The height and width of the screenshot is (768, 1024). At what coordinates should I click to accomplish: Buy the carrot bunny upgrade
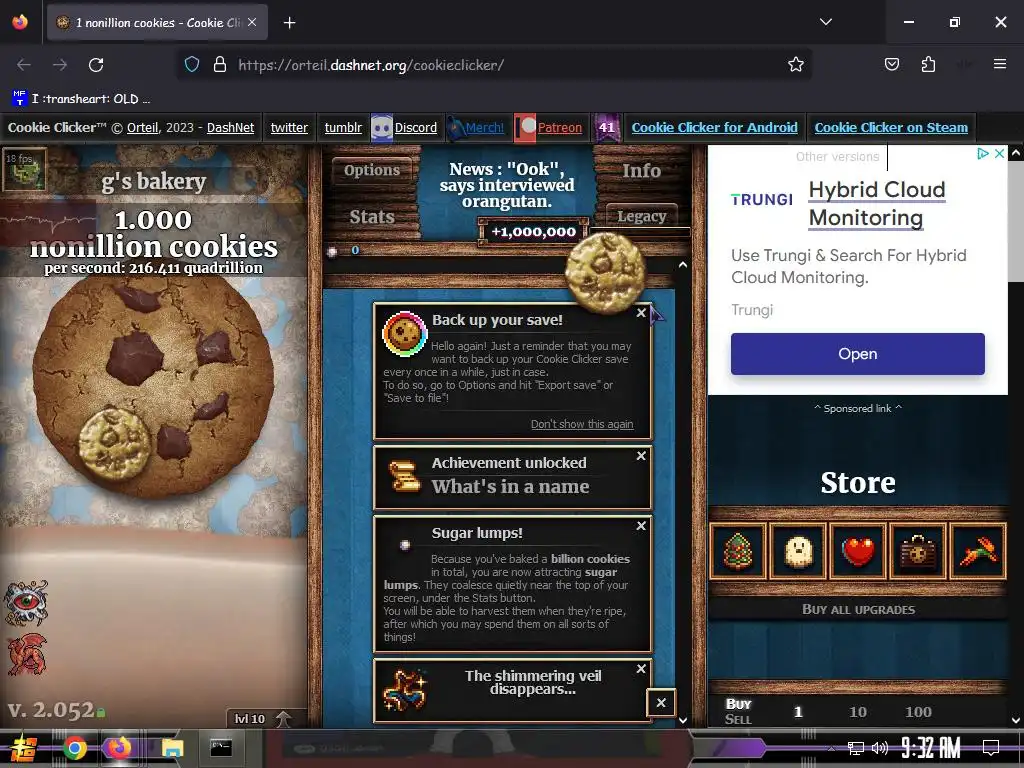[x=978, y=551]
